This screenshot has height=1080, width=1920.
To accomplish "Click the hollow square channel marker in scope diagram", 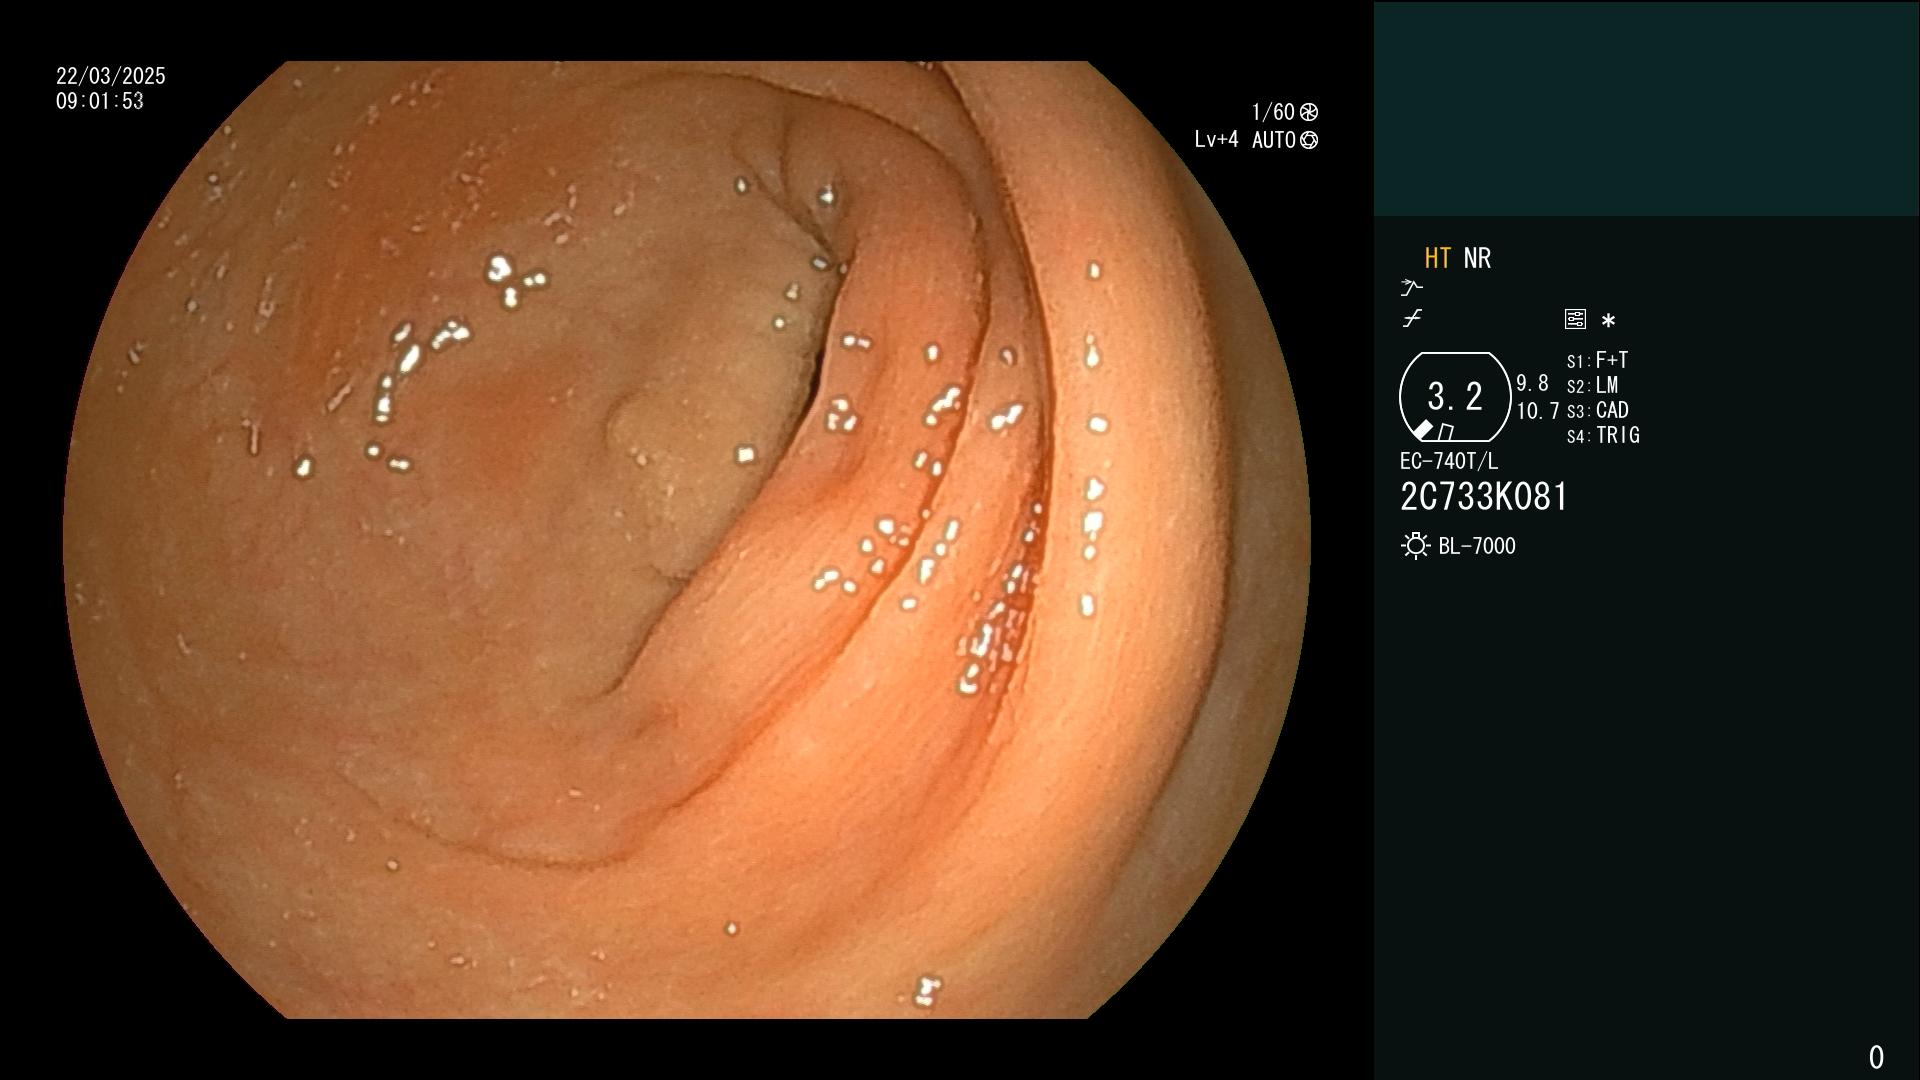I will [1446, 432].
